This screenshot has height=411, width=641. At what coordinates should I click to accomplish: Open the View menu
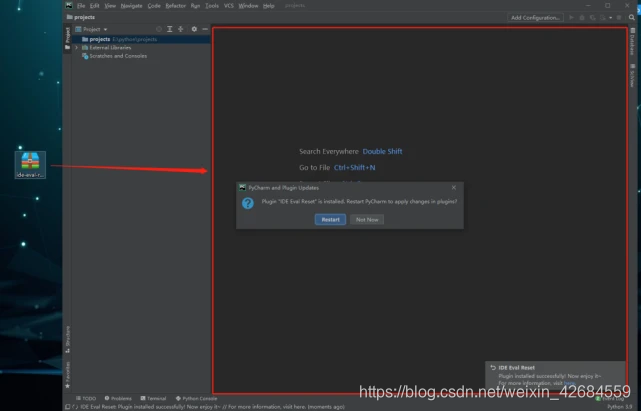[110, 6]
